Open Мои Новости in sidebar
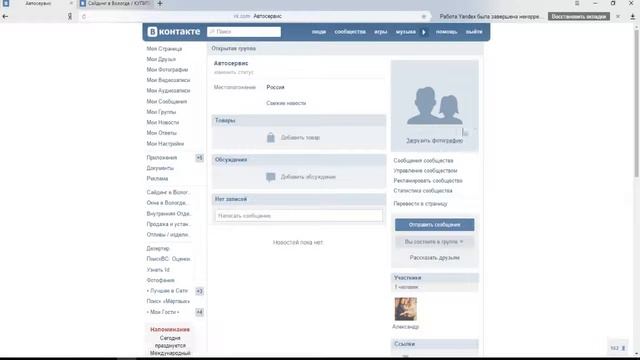Image resolution: width=640 pixels, height=360 pixels. point(162,122)
